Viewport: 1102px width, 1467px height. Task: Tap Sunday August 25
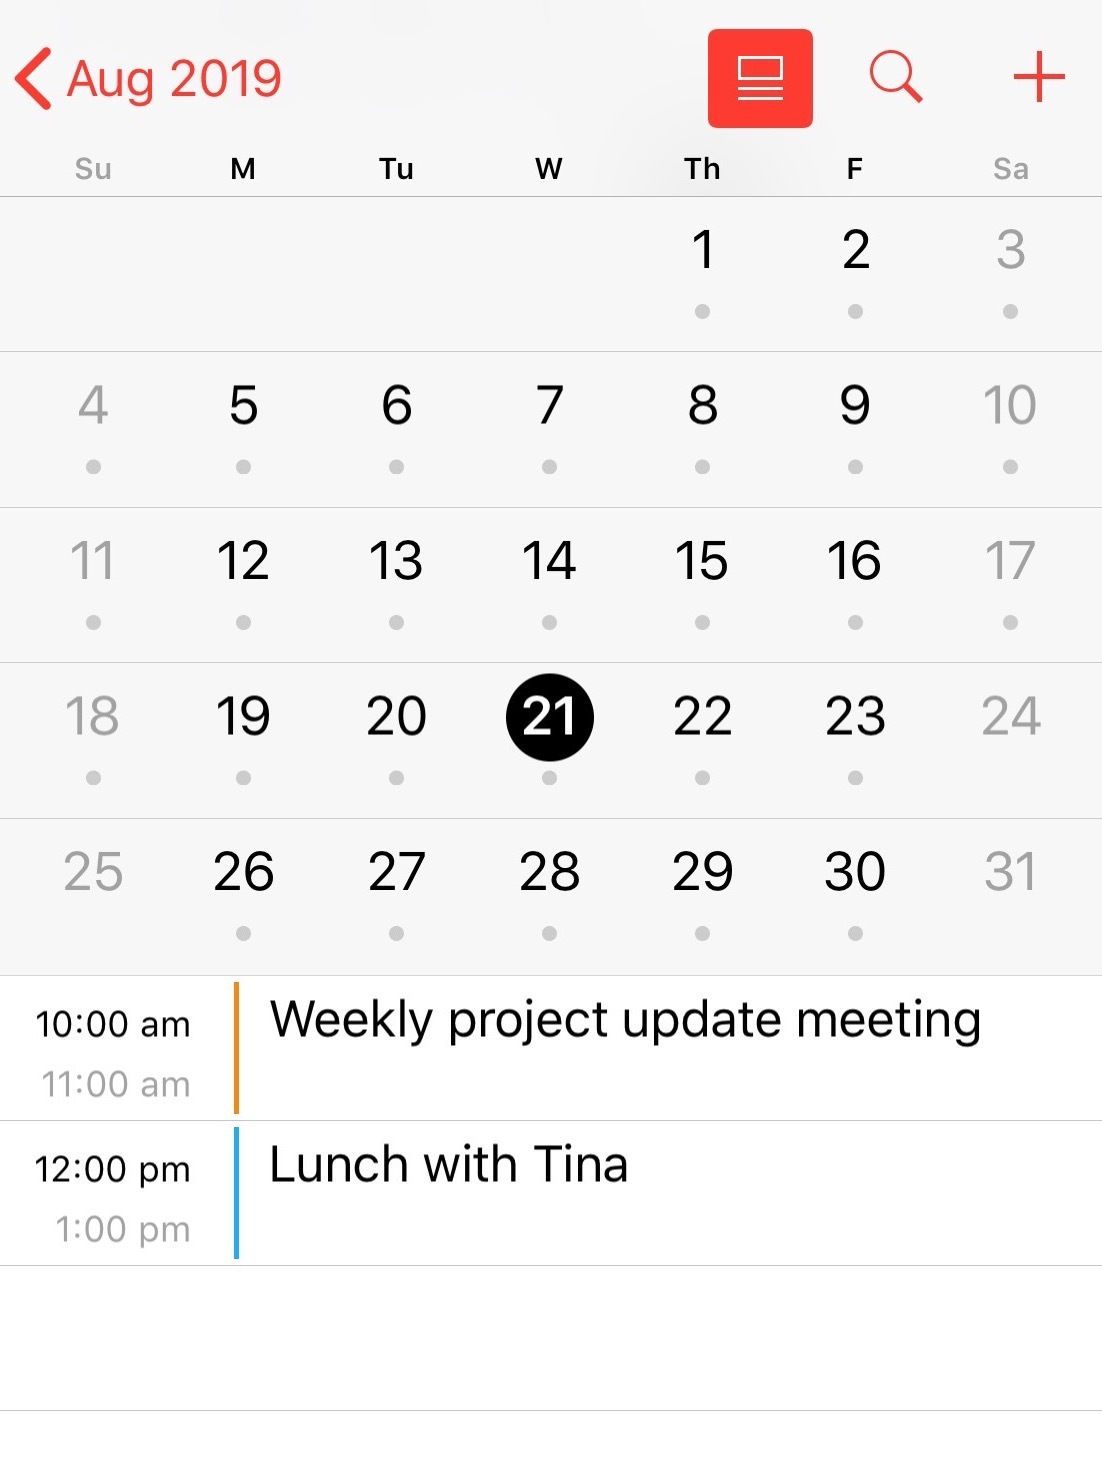point(93,872)
